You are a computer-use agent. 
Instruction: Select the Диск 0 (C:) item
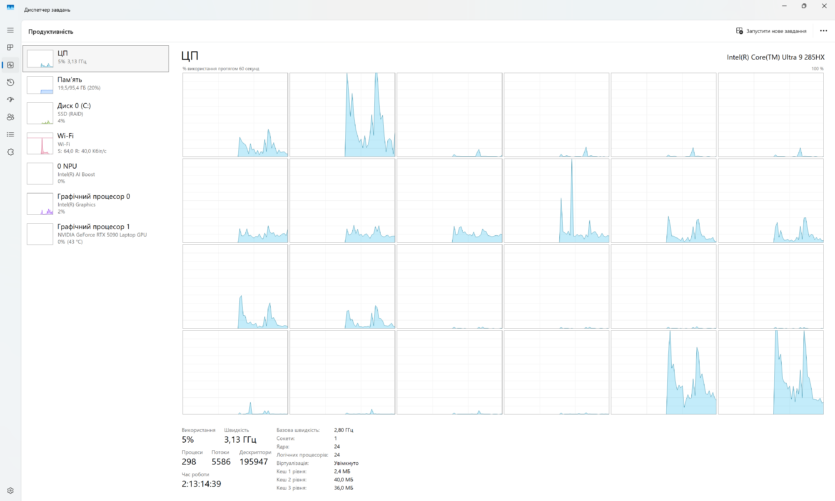coord(95,113)
